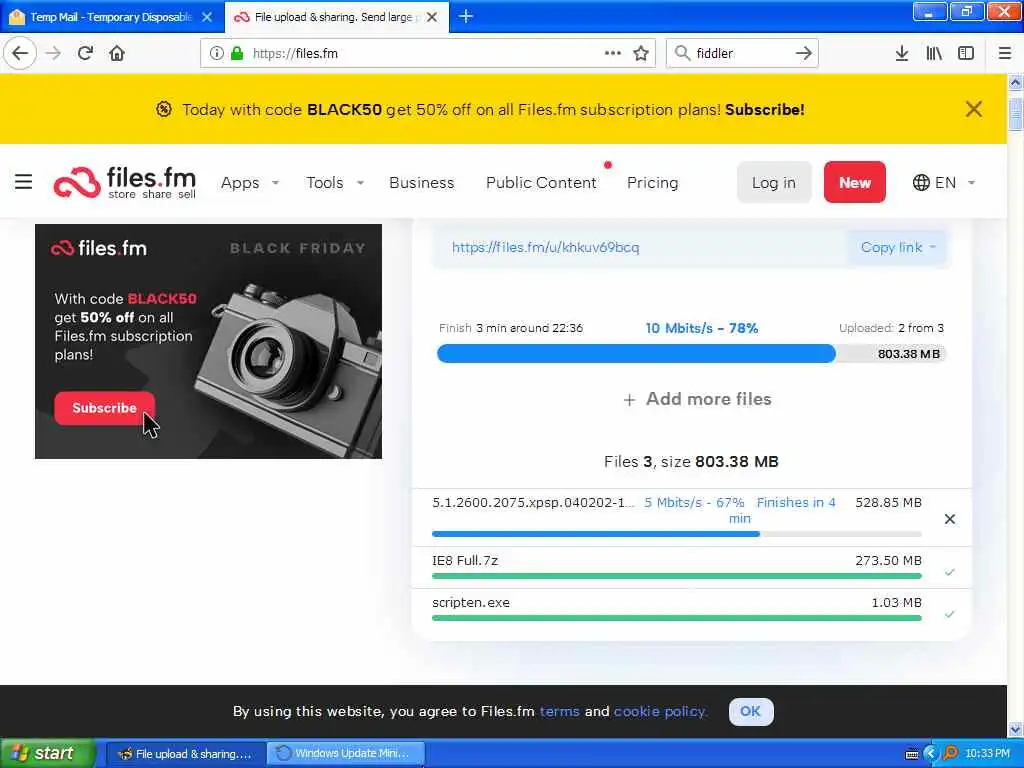The height and width of the screenshot is (768, 1024).
Task: Click the checkmark next to scripten.exe
Action: (x=950, y=614)
